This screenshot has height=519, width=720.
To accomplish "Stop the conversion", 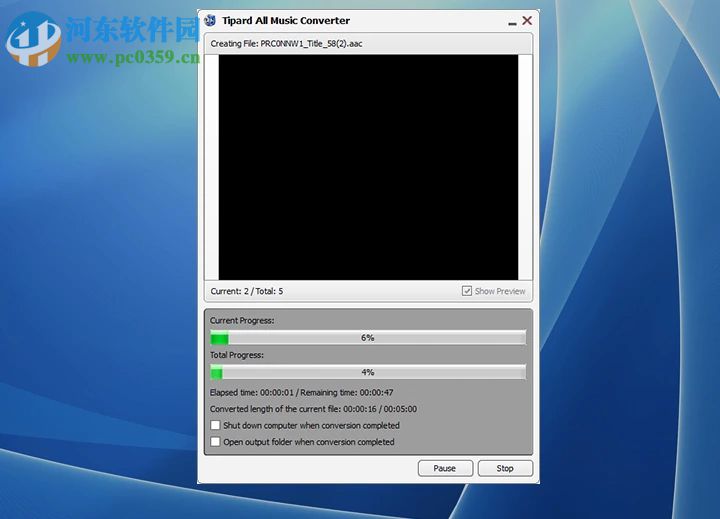I will click(x=505, y=468).
